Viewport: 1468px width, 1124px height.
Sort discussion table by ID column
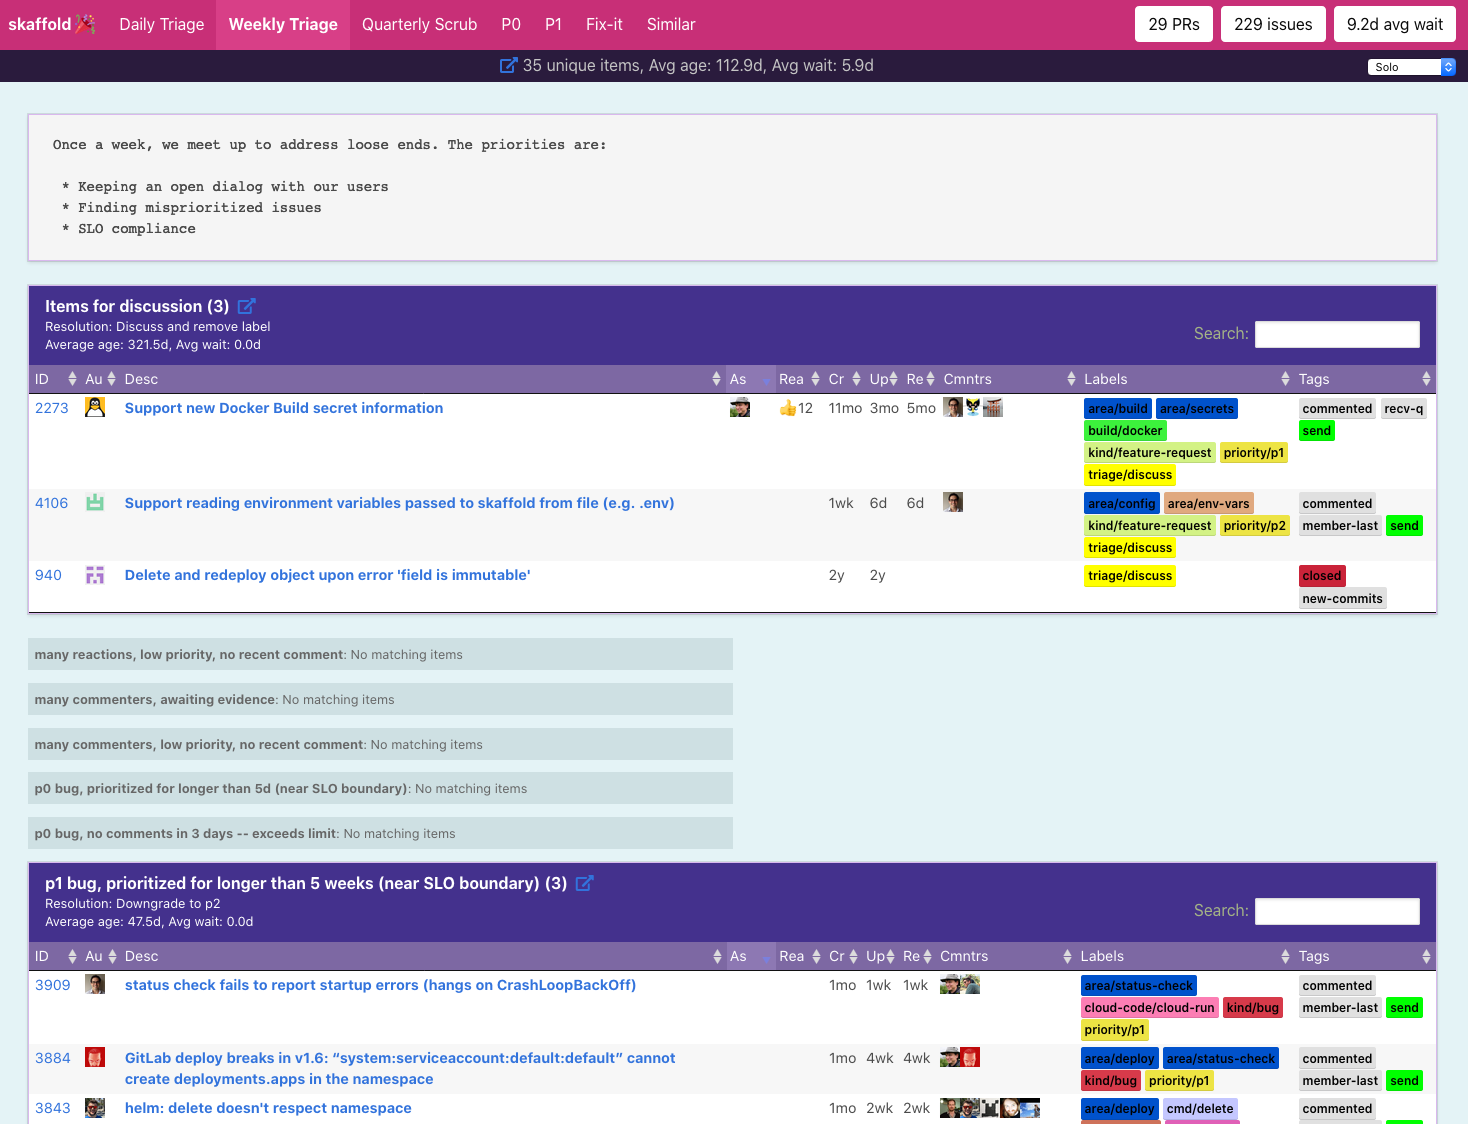coord(55,379)
